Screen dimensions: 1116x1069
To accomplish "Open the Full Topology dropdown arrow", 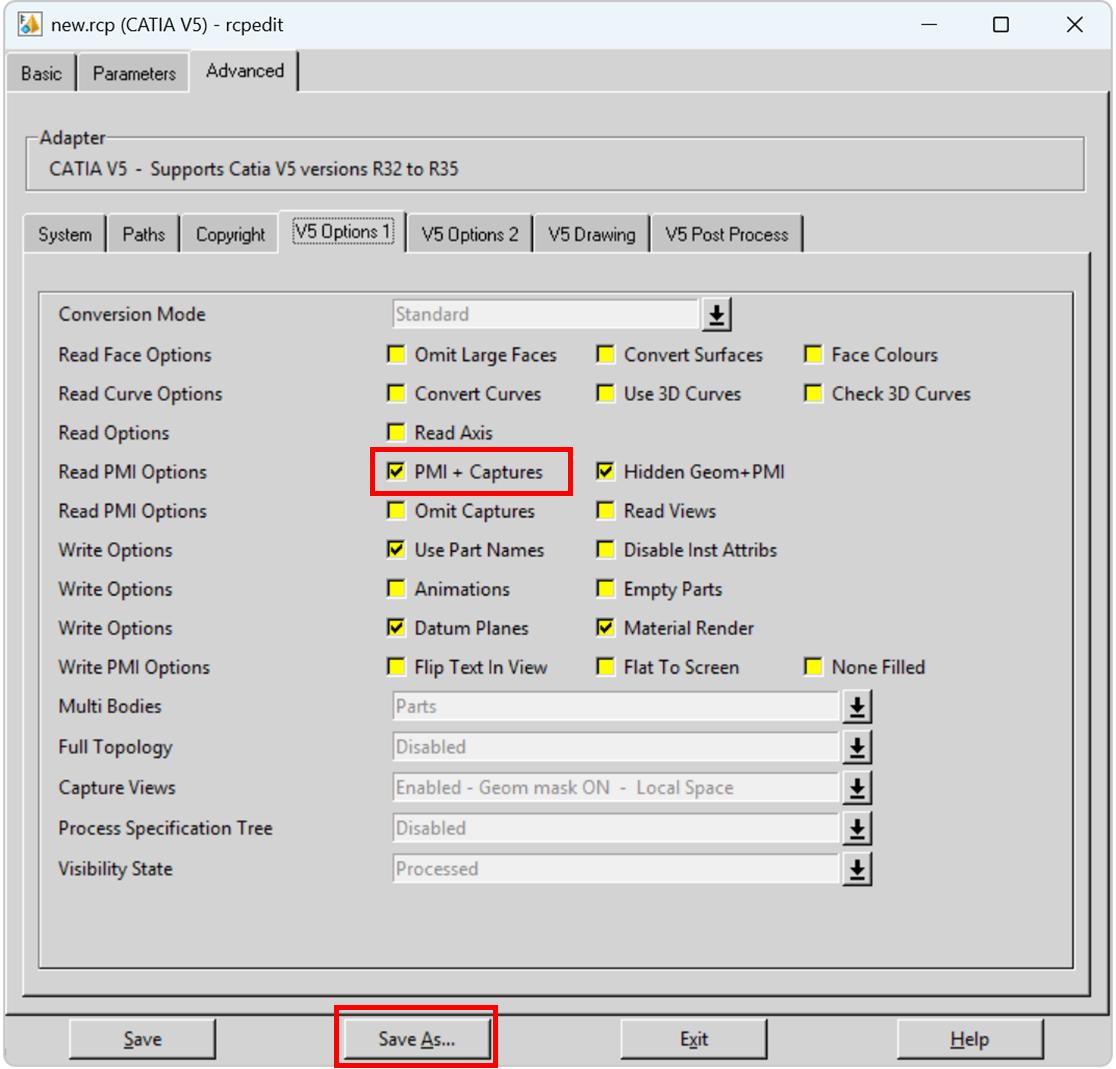I will click(x=857, y=747).
